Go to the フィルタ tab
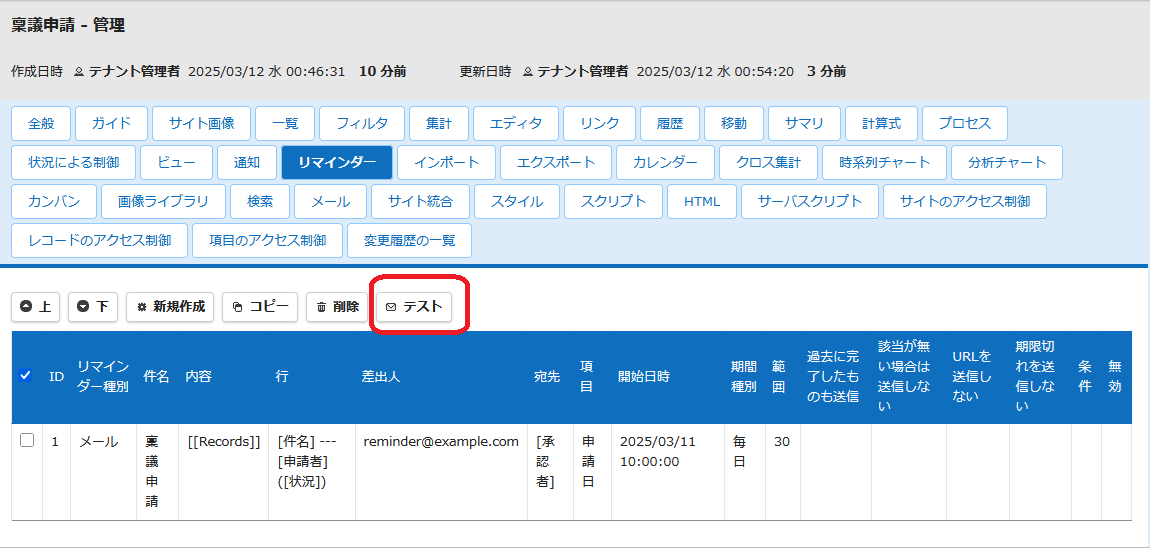Screen dimensions: 1150x548 pos(362,123)
